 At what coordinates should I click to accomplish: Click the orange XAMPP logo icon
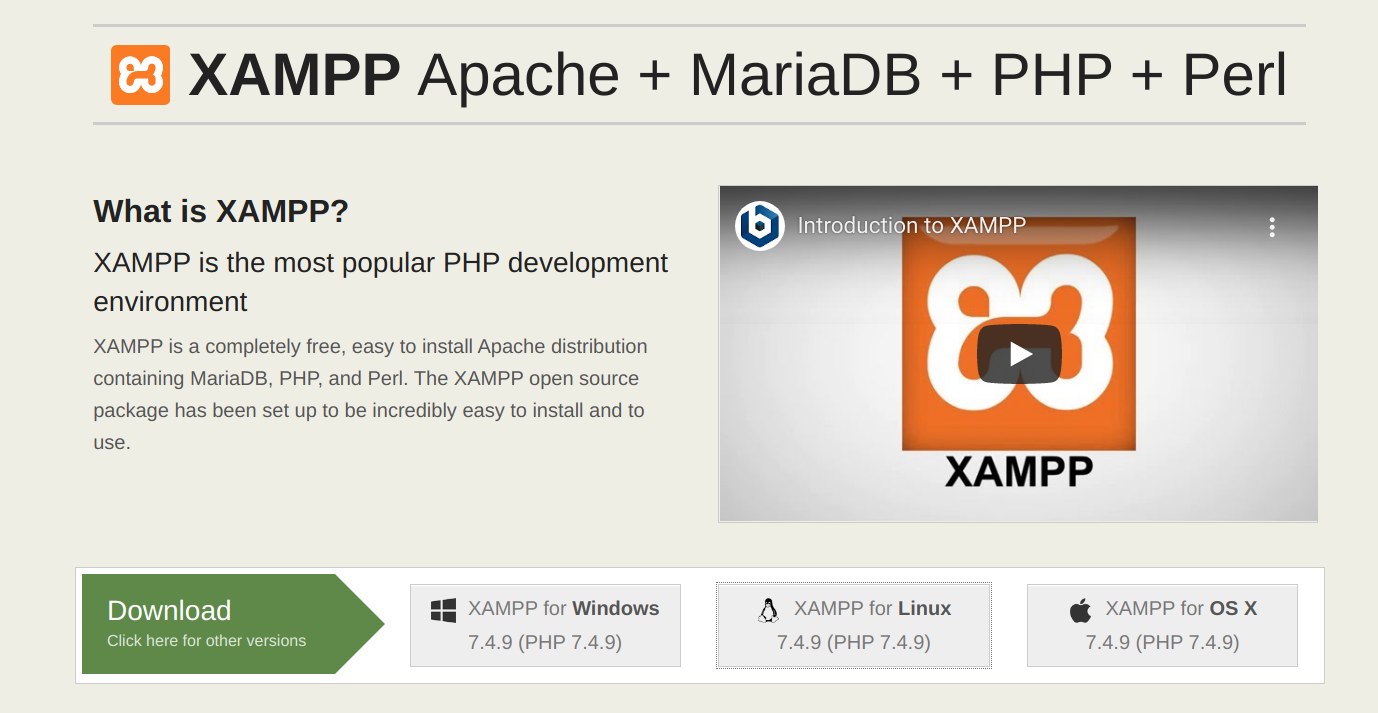pos(140,73)
